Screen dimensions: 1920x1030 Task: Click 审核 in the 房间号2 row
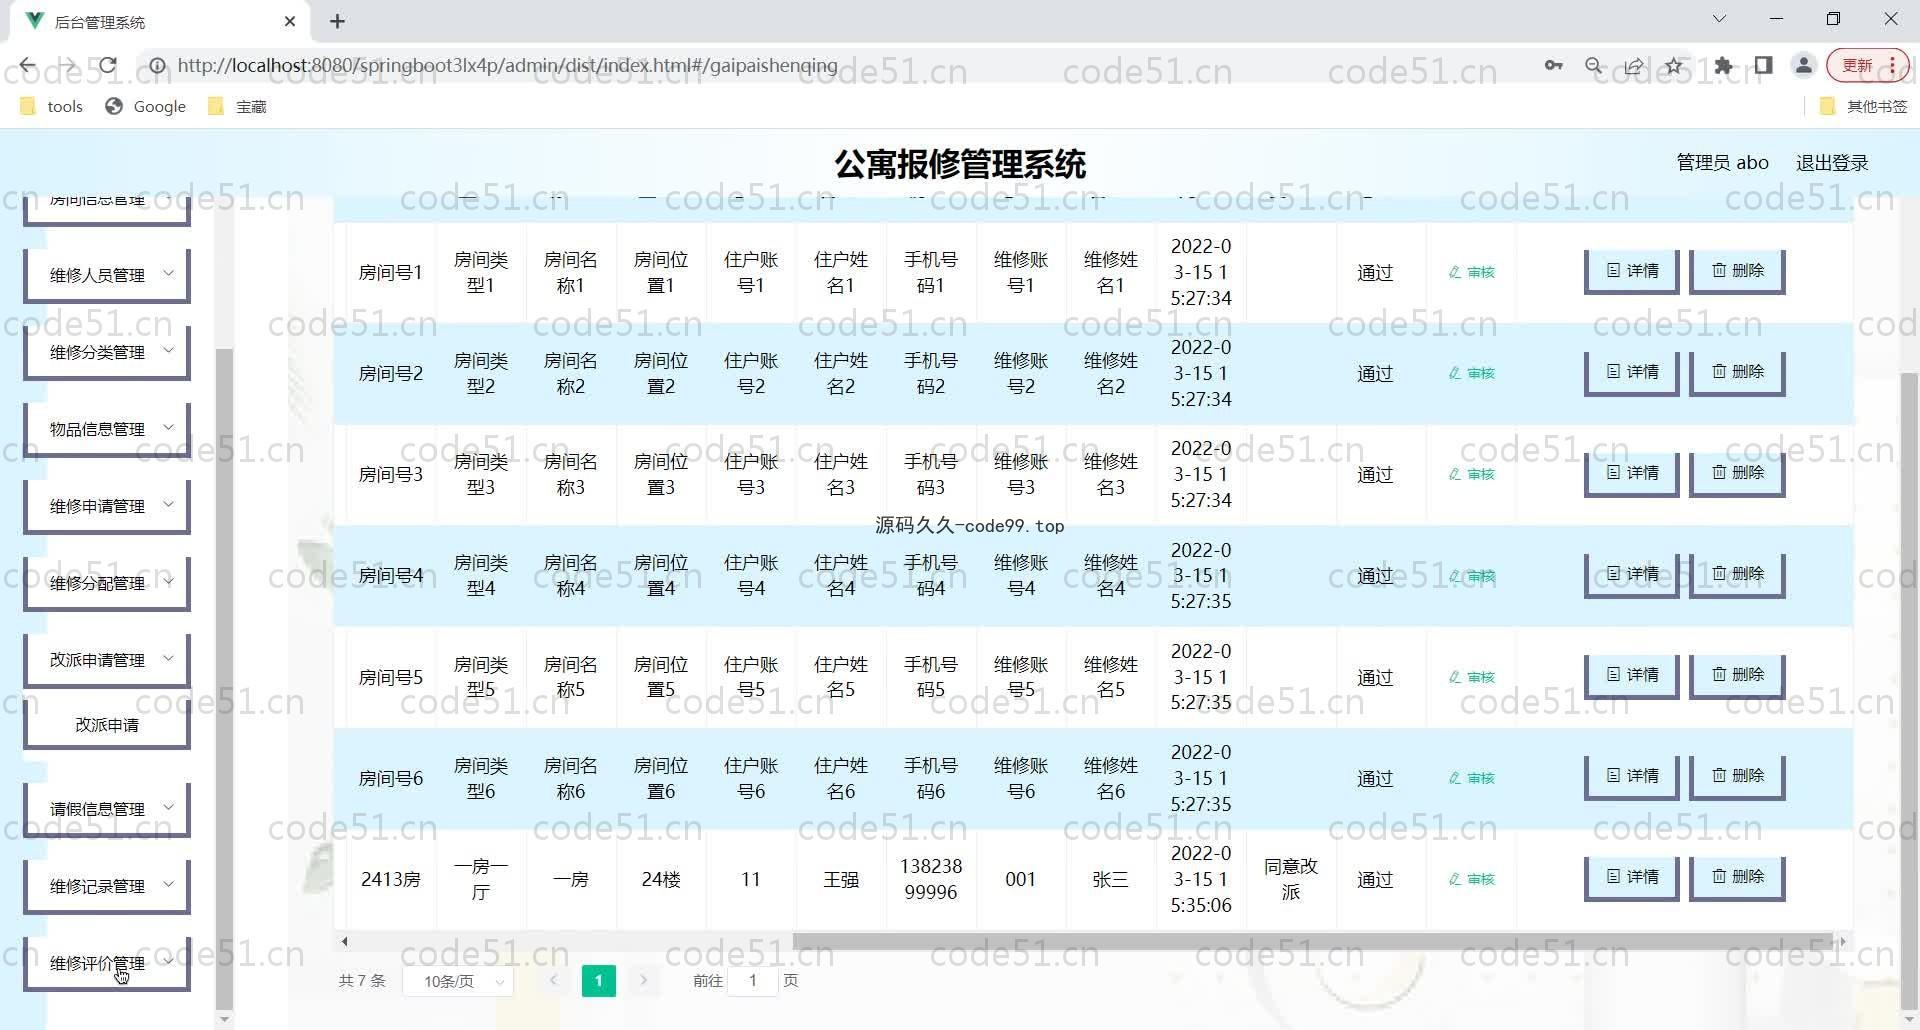coord(1472,373)
